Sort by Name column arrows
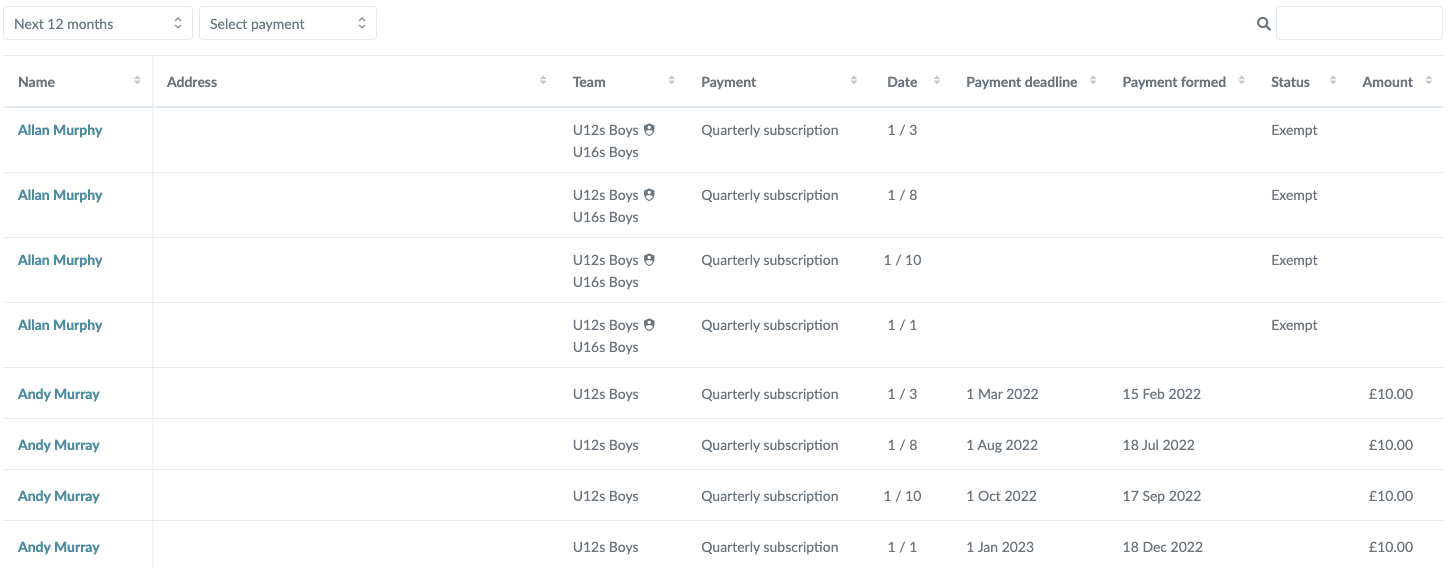This screenshot has width=1452, height=568. coord(137,81)
